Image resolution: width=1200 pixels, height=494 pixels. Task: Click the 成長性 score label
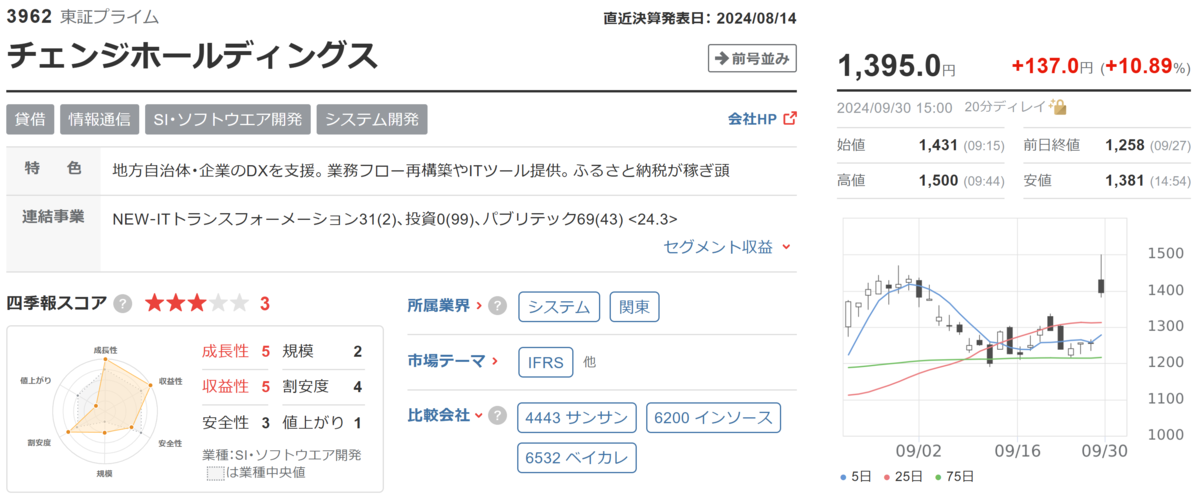223,351
